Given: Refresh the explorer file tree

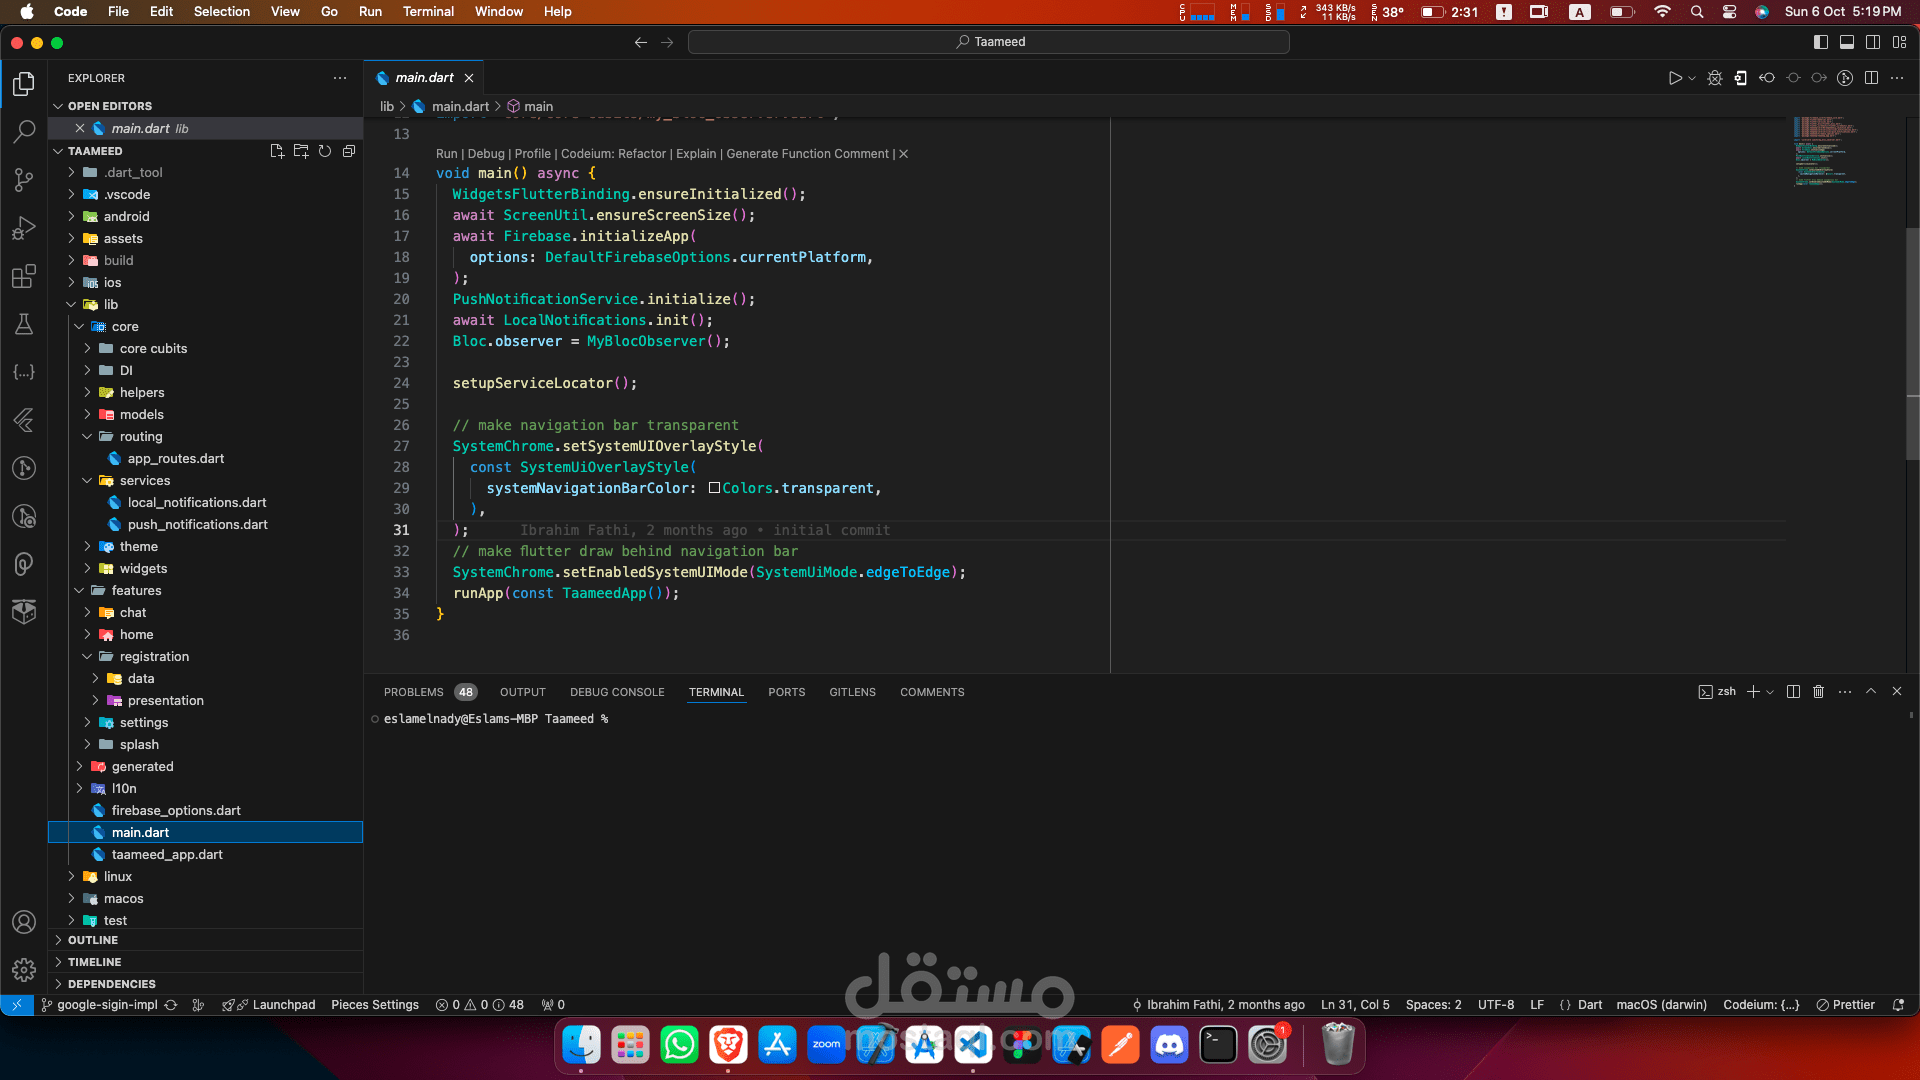Looking at the screenshot, I should (325, 151).
